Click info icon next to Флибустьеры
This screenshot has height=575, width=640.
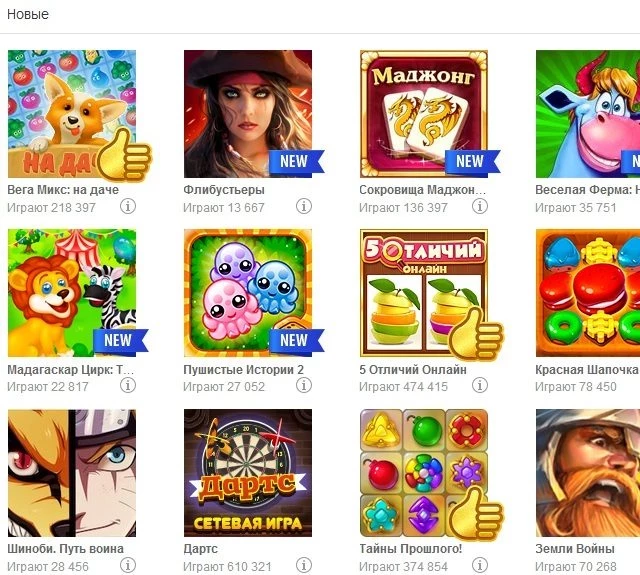pyautogui.click(x=304, y=206)
